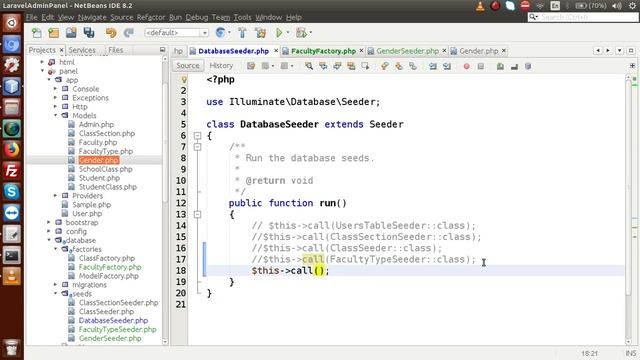The image size is (640, 360).
Task: Open the Run Project dropdown arrow
Action: point(288,33)
